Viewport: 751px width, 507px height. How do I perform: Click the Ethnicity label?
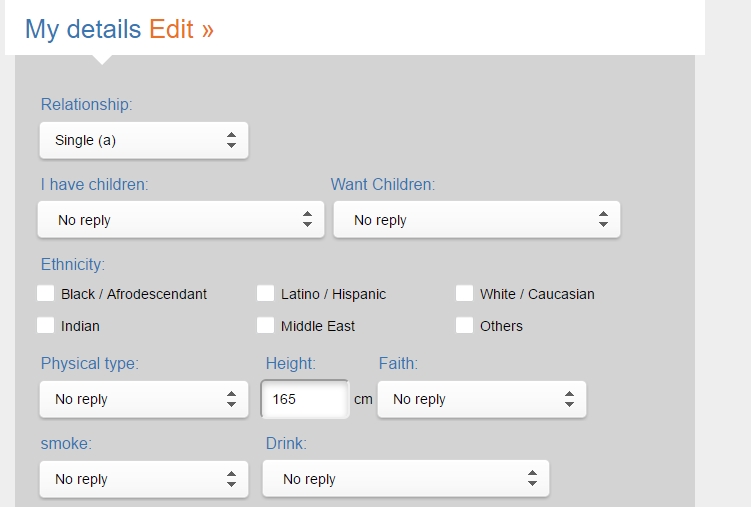(x=72, y=264)
